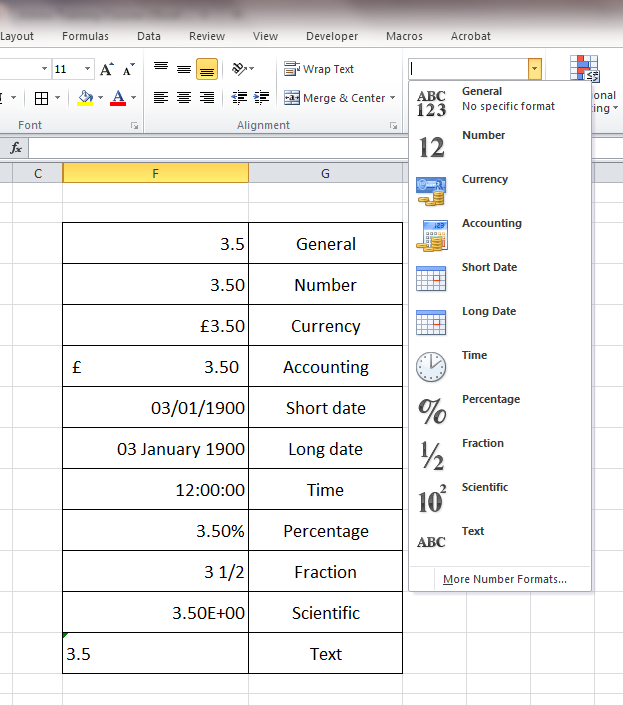Viewport: 623px width, 705px height.
Task: Select the Long Date calendar icon
Action: coord(431,323)
